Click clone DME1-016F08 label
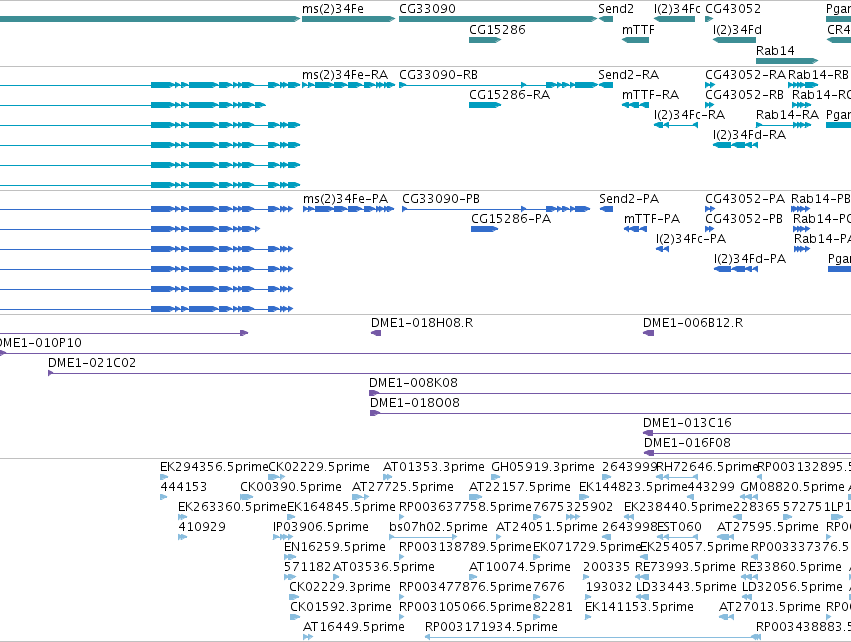The height and width of the screenshot is (642, 851). [x=687, y=442]
